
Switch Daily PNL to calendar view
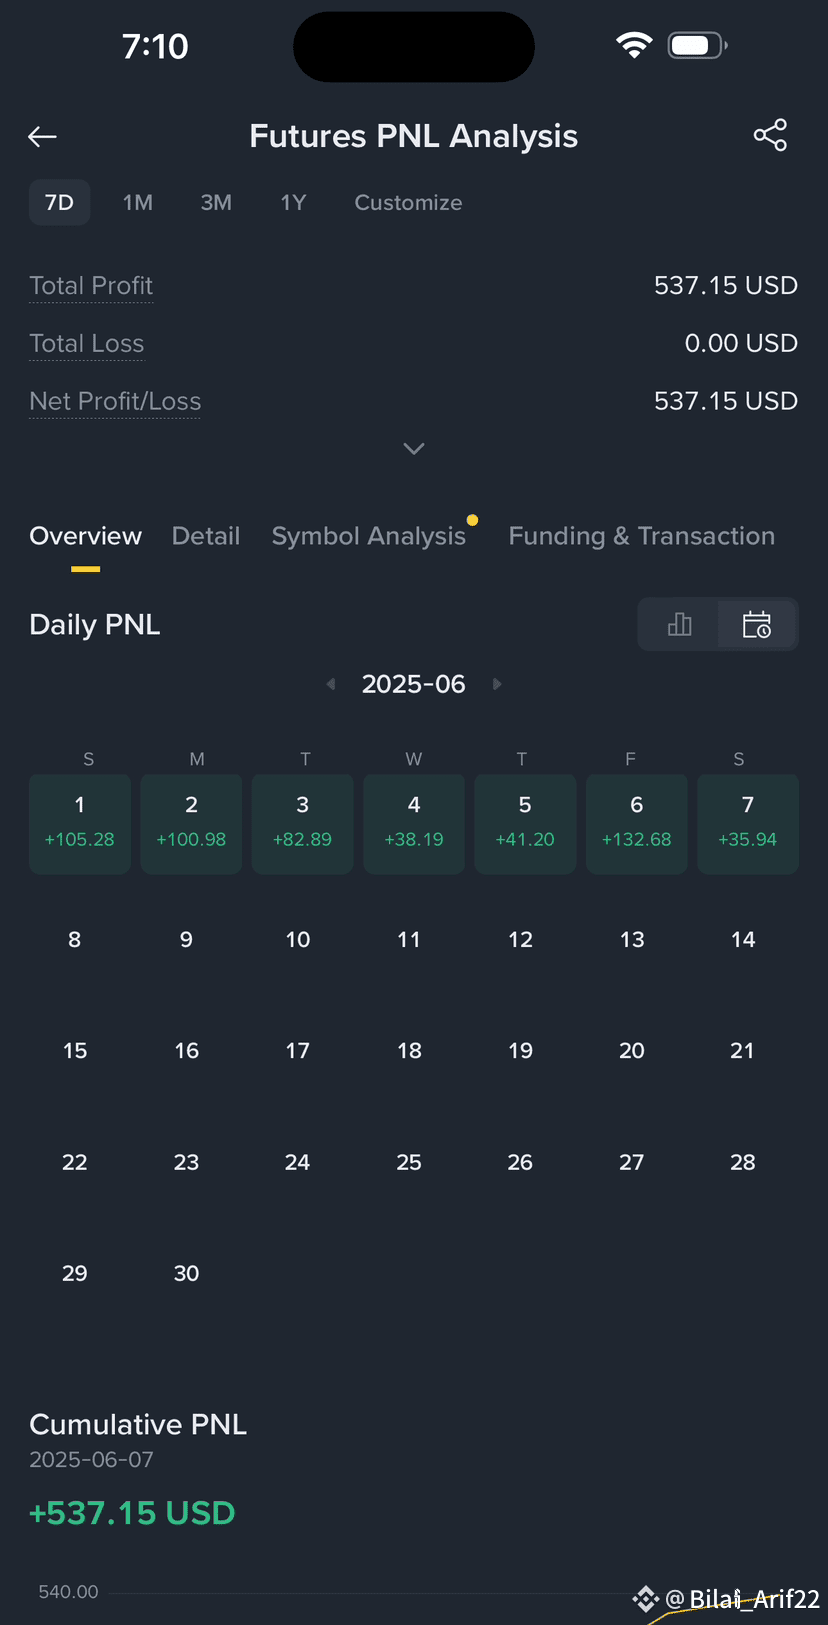(x=757, y=625)
